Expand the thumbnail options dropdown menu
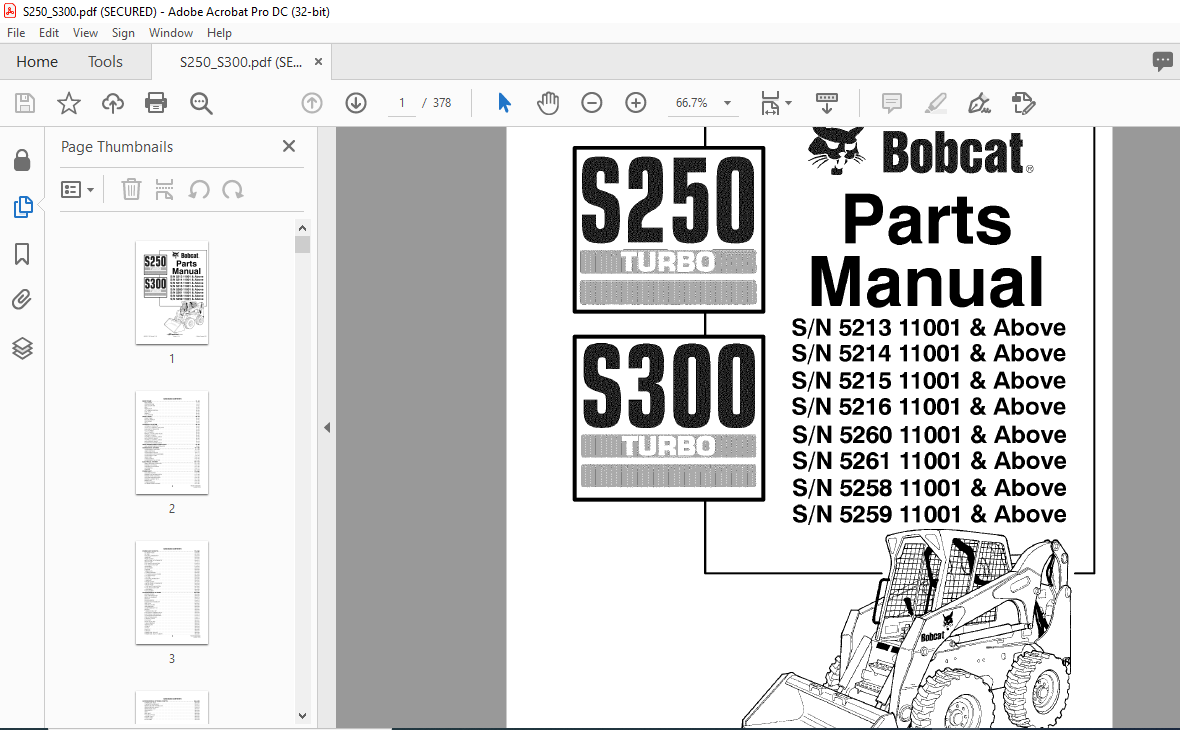This screenshot has width=1180, height=730. pyautogui.click(x=78, y=190)
